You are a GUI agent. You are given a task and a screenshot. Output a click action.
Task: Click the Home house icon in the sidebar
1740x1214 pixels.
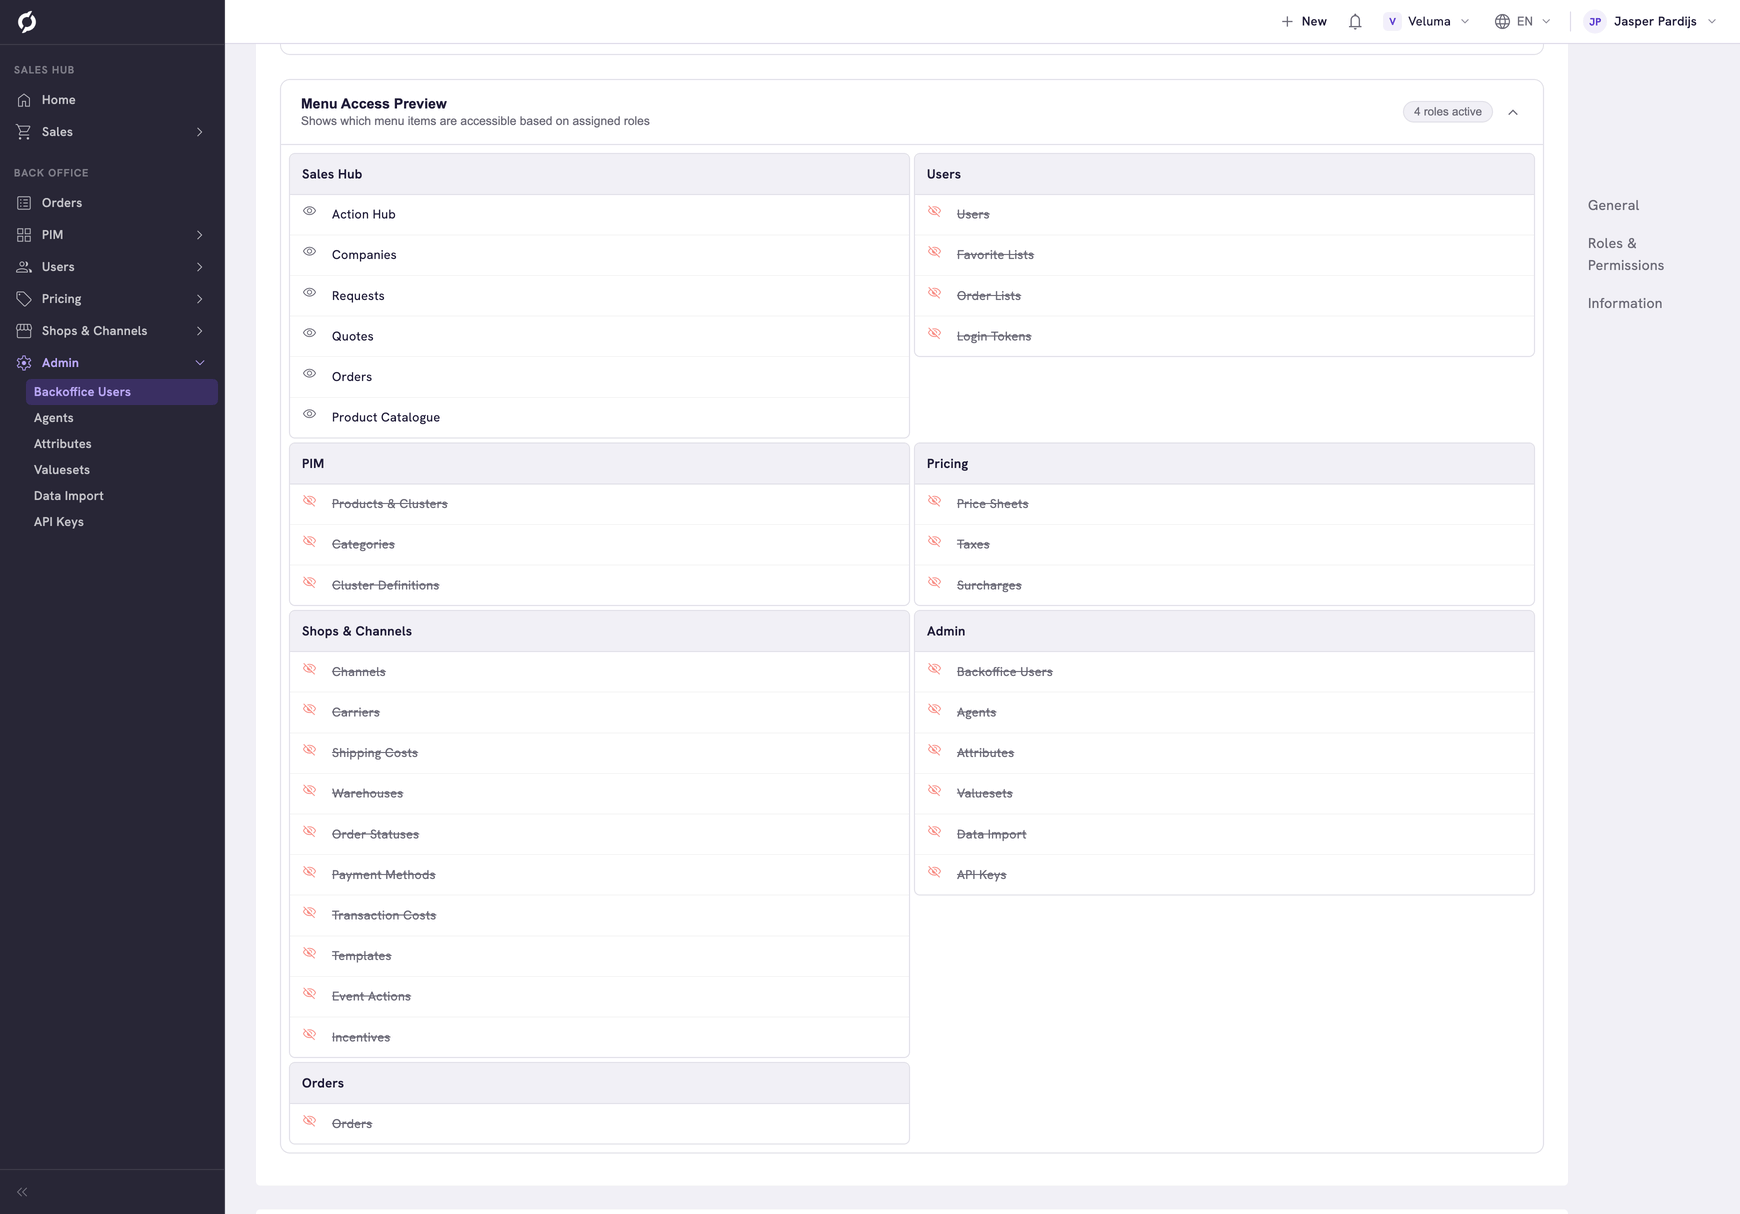coord(24,100)
